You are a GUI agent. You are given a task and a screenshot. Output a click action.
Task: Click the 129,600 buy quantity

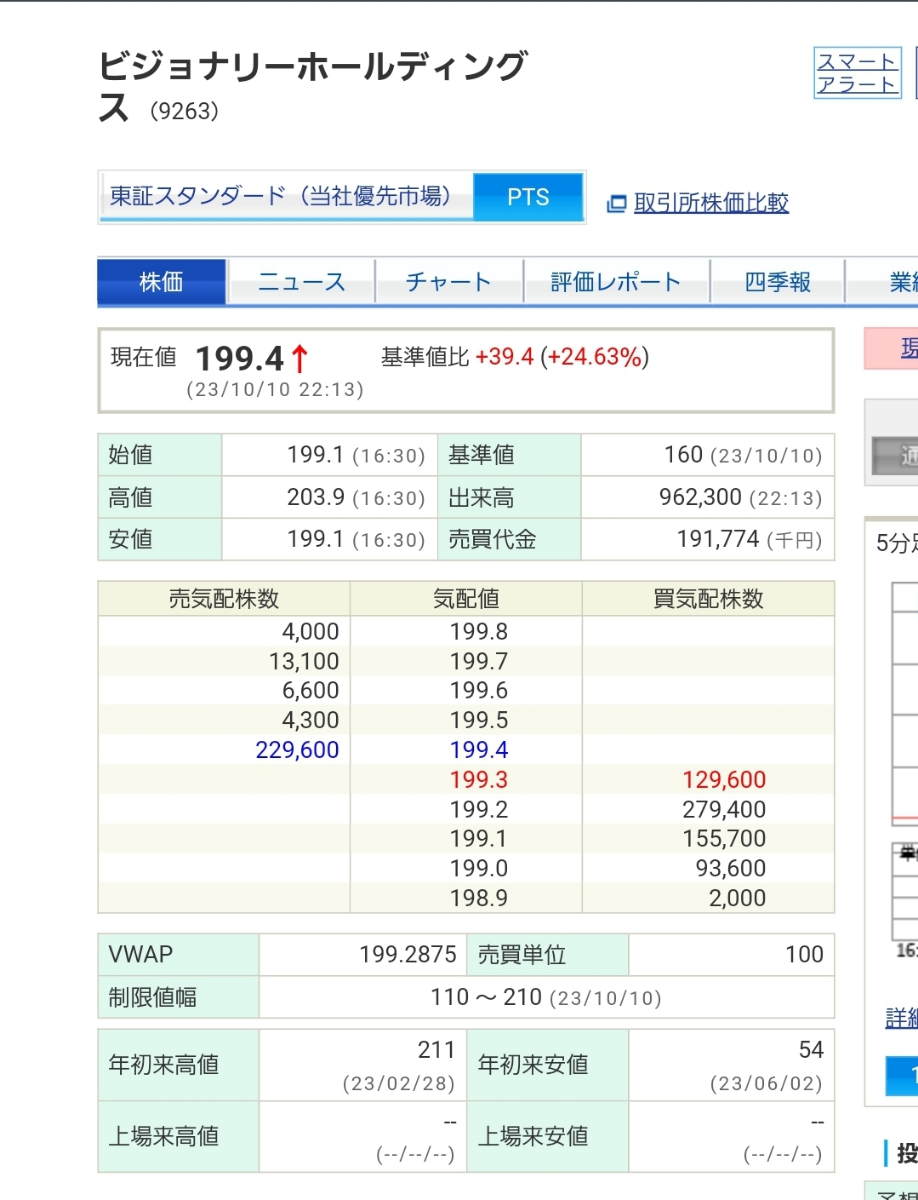[x=723, y=780]
